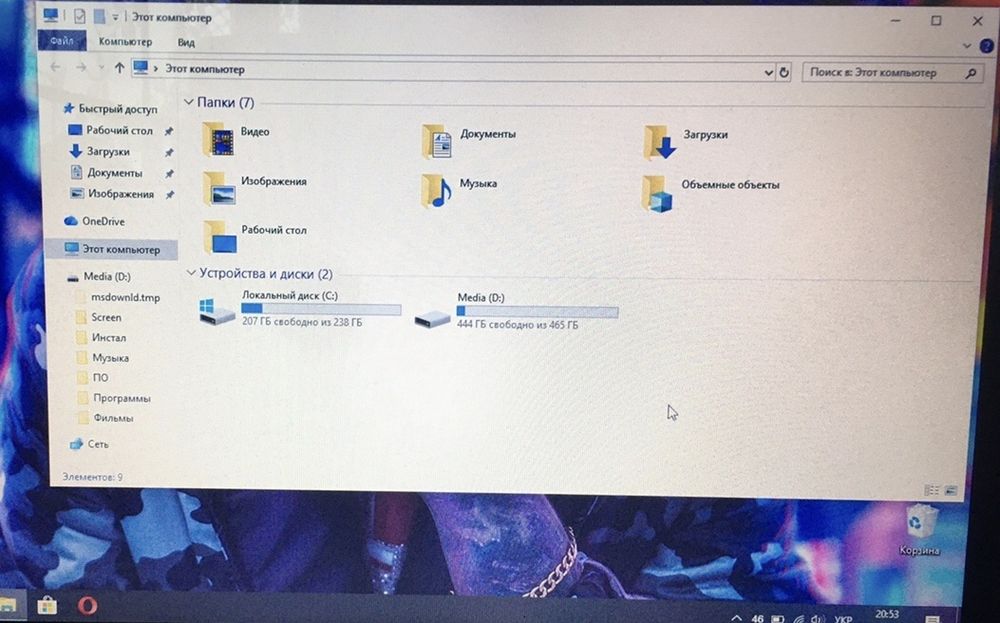Screen dimensions: 1000x623
Task: Open the Explorer help question mark icon
Action: pos(987,46)
